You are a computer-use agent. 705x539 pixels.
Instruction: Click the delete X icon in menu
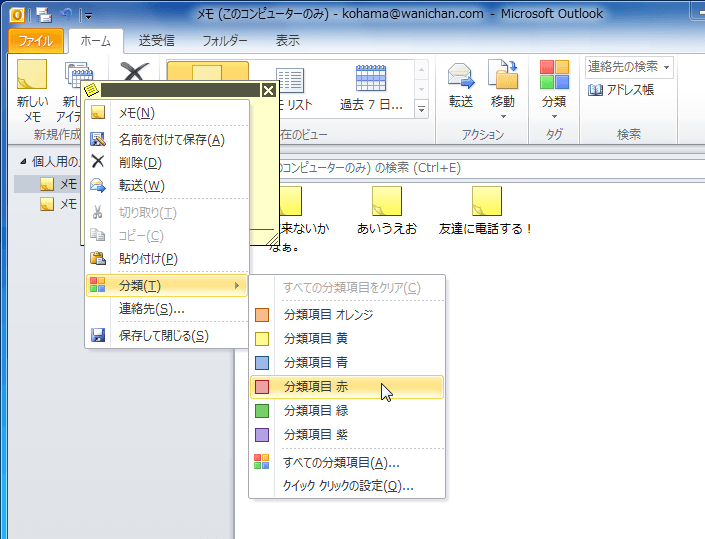98,161
